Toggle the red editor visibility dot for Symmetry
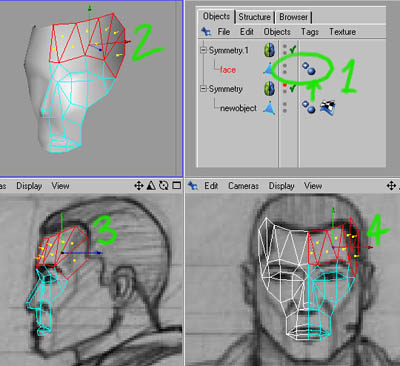Screen dimensions: 400x366 285,85
